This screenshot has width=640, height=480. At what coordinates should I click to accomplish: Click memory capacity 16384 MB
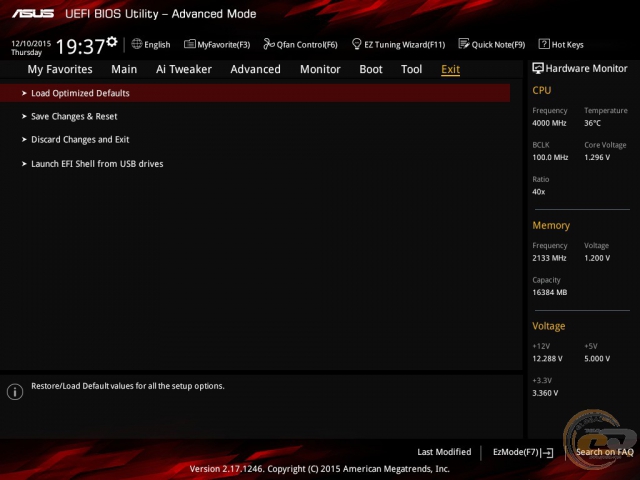[x=550, y=292]
